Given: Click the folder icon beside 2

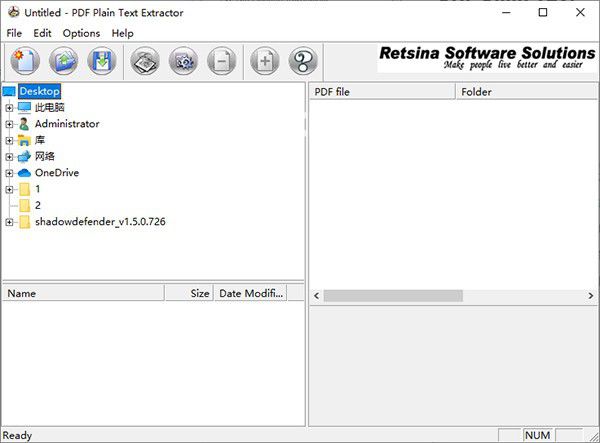Looking at the screenshot, I should (24, 205).
